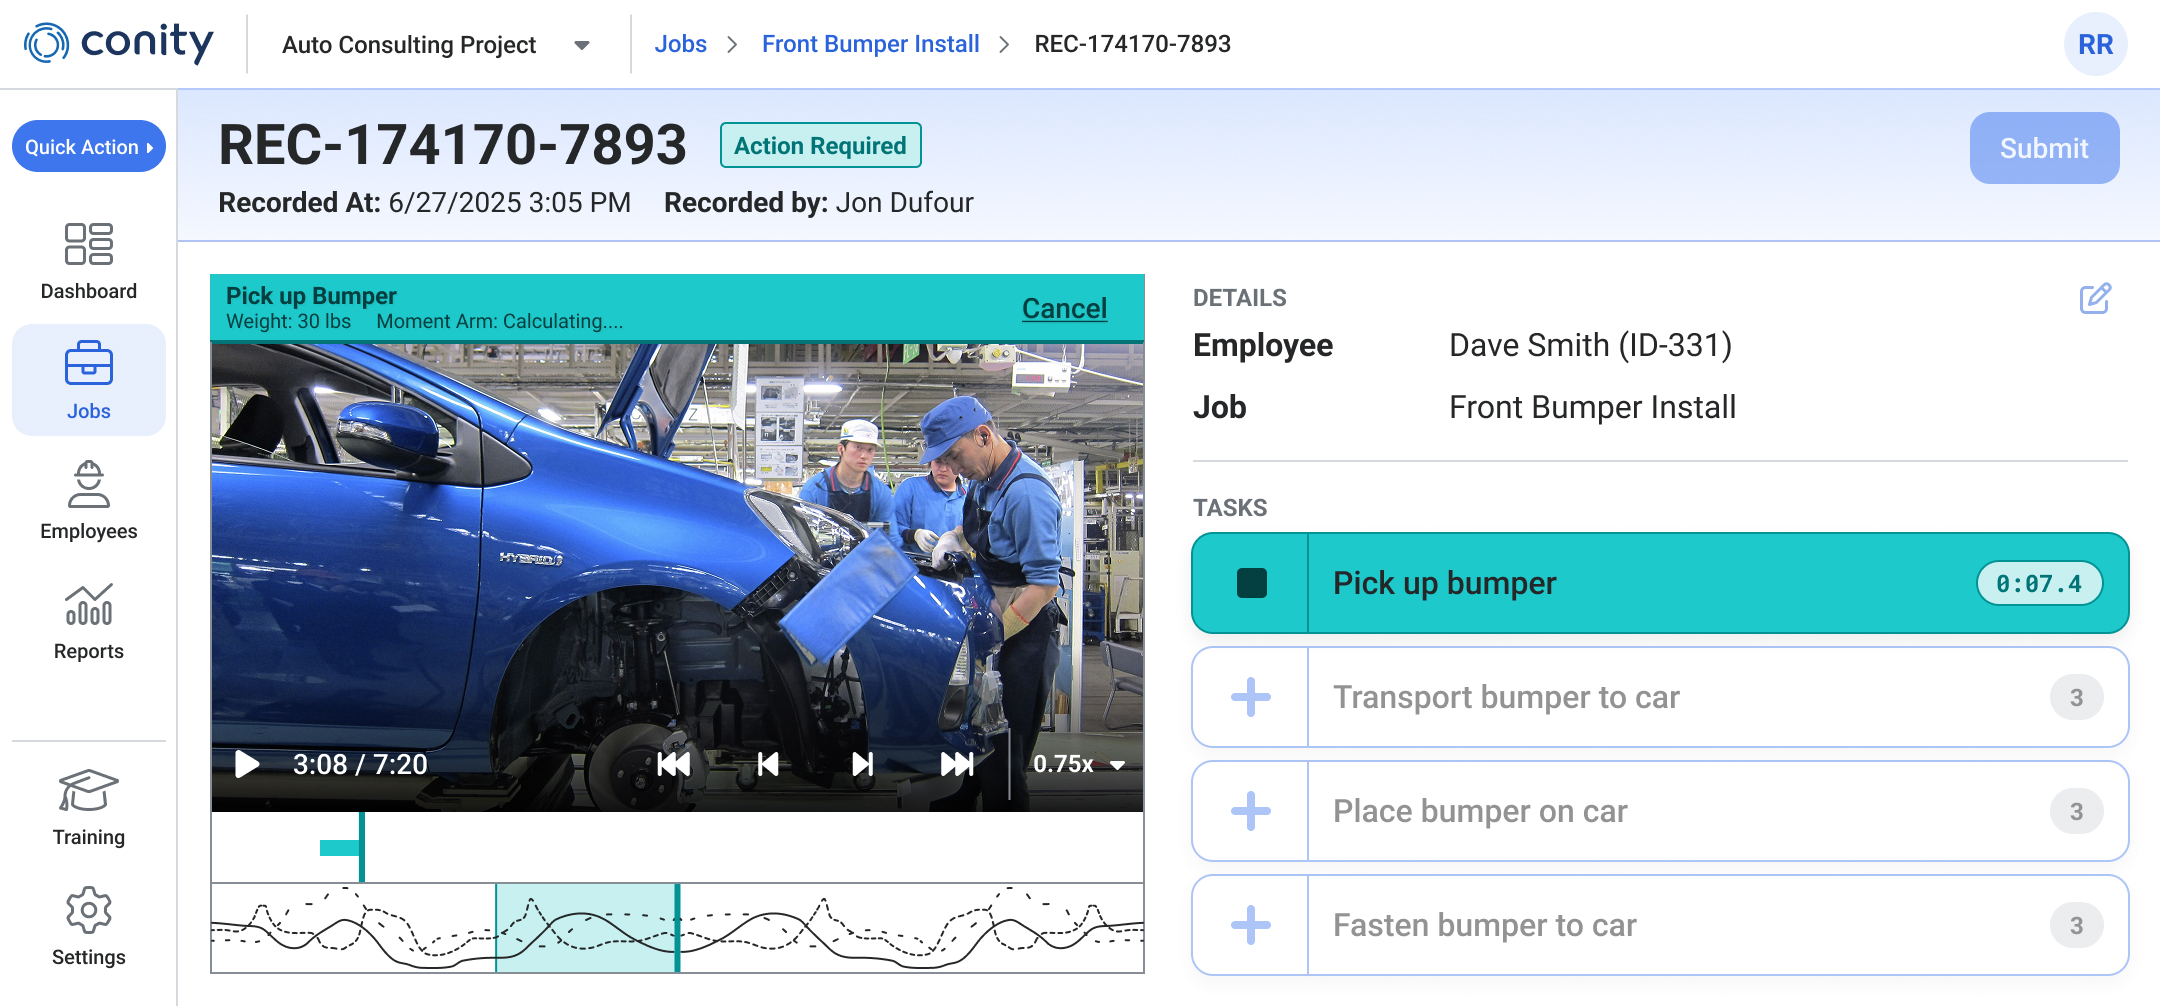Step forward one frame
The width and height of the screenshot is (2160, 1006).
coord(862,764)
